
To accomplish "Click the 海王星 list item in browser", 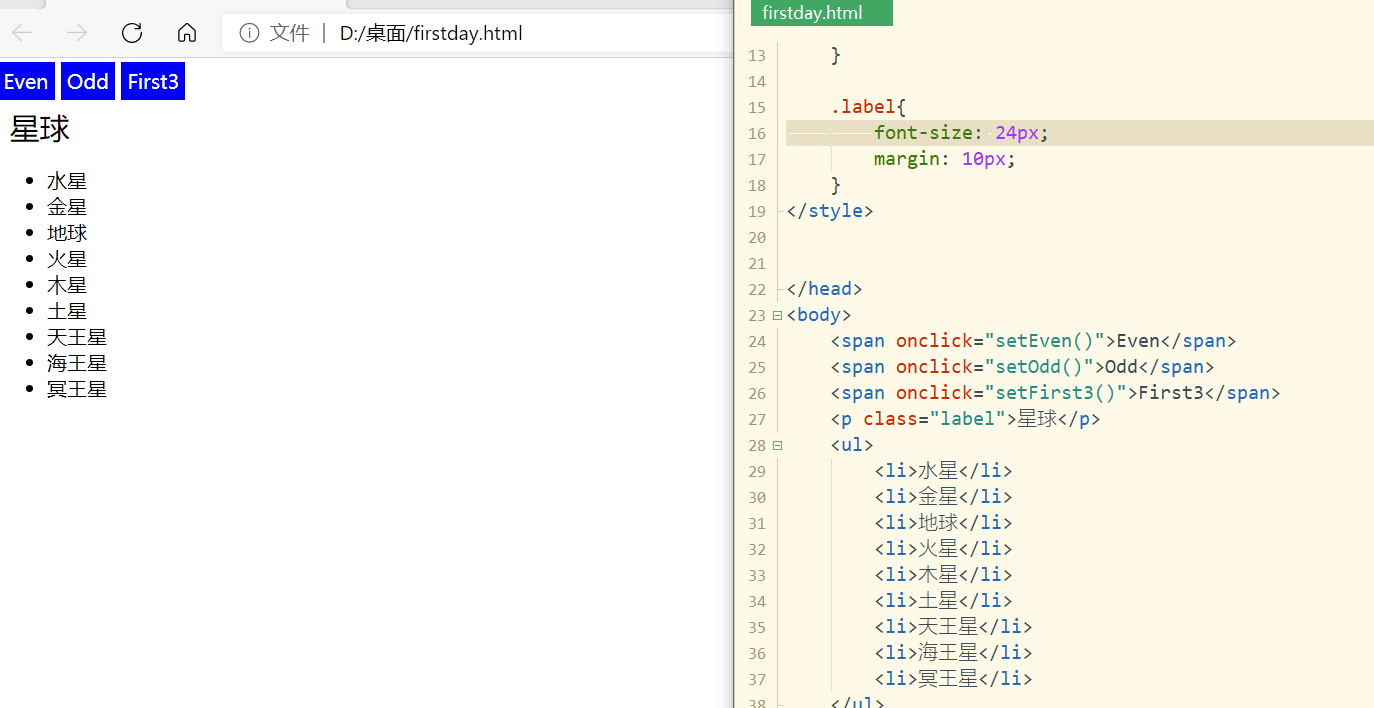I will (x=77, y=363).
